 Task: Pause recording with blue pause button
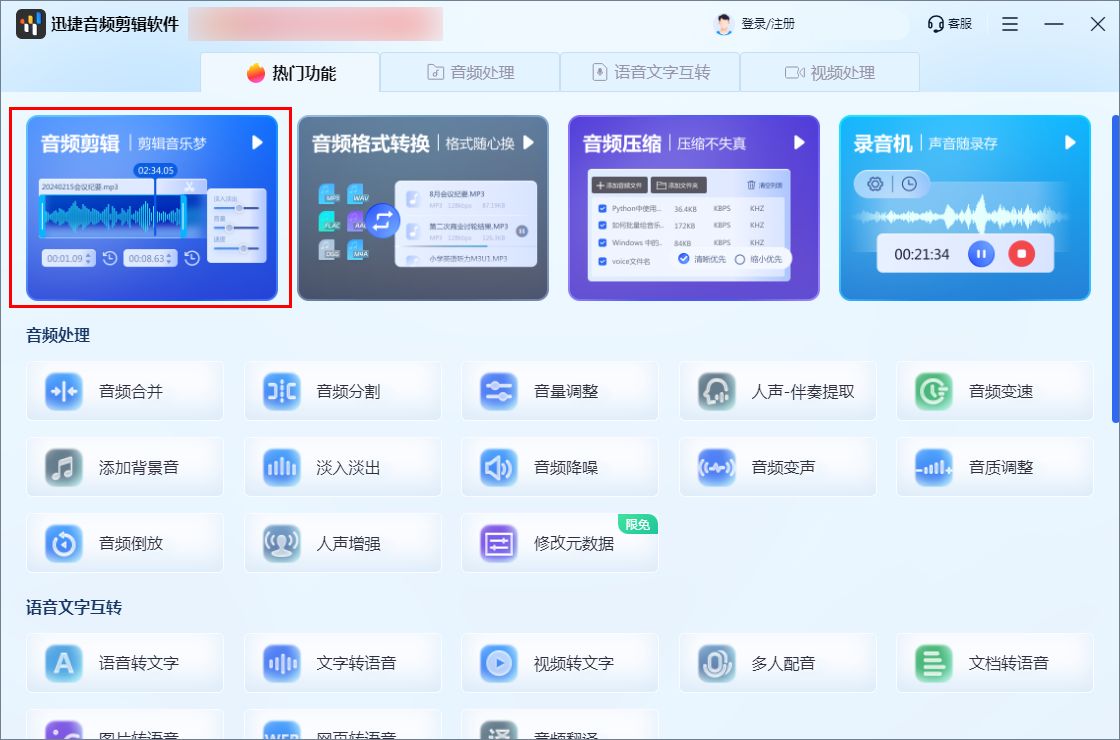point(981,254)
